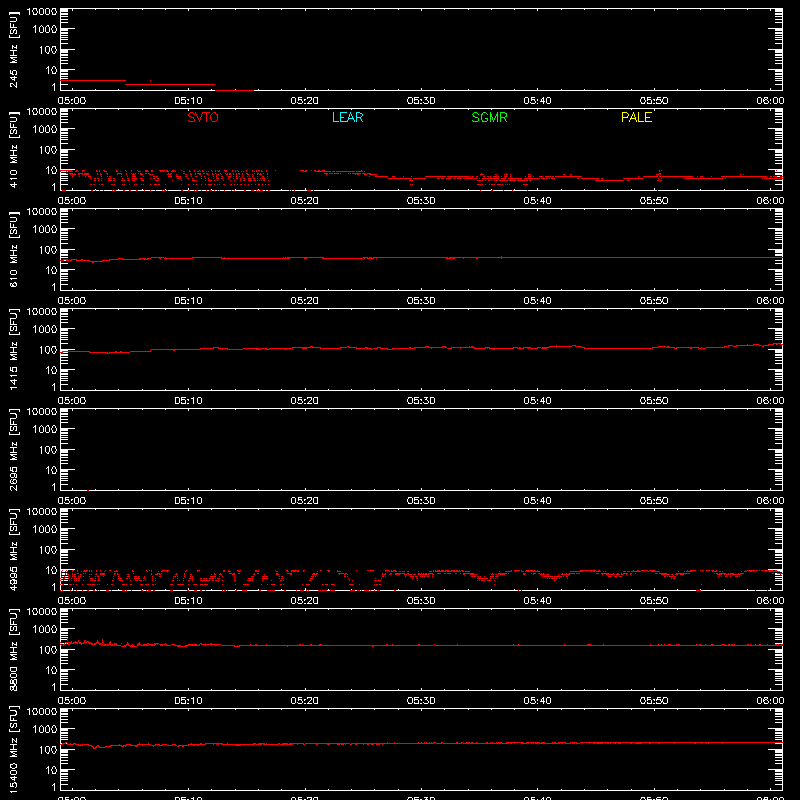Click the 05:10 time label of the 245 MHz plot

[x=188, y=101]
